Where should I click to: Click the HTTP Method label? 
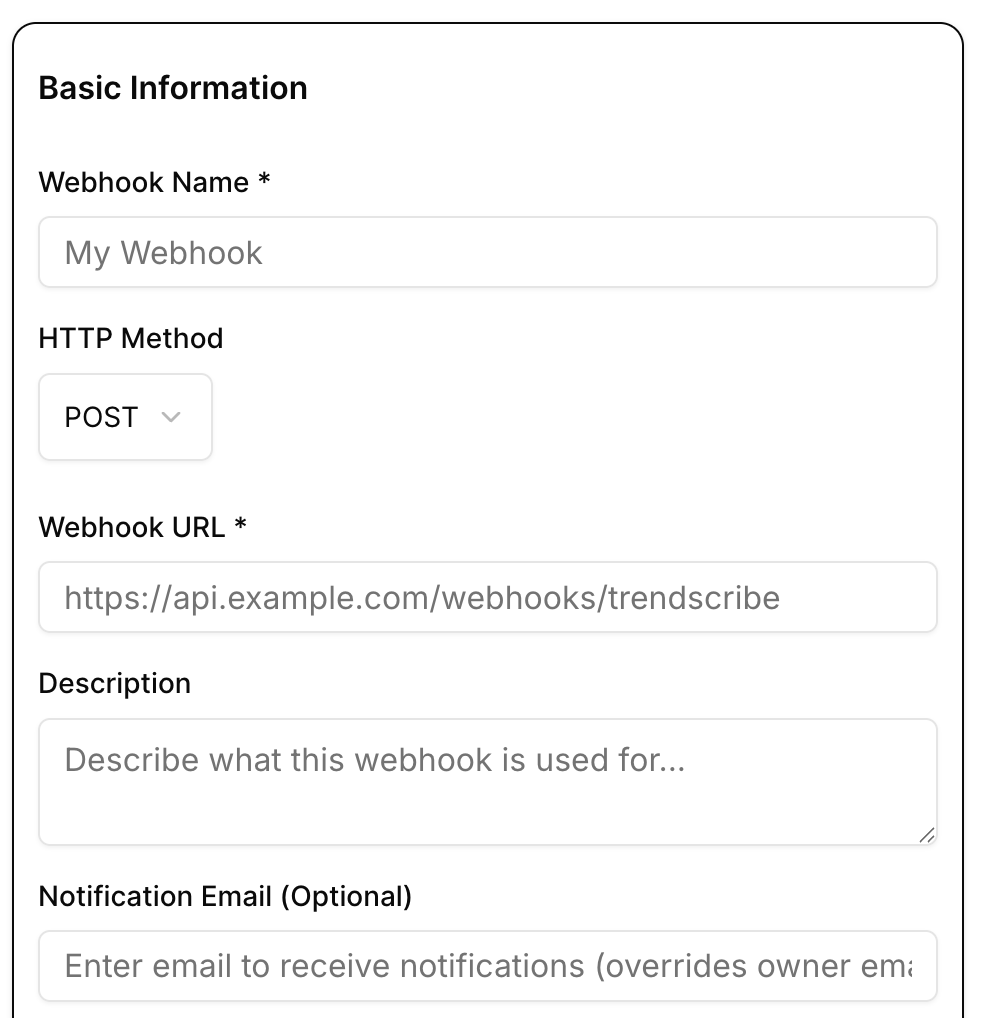pyautogui.click(x=131, y=338)
